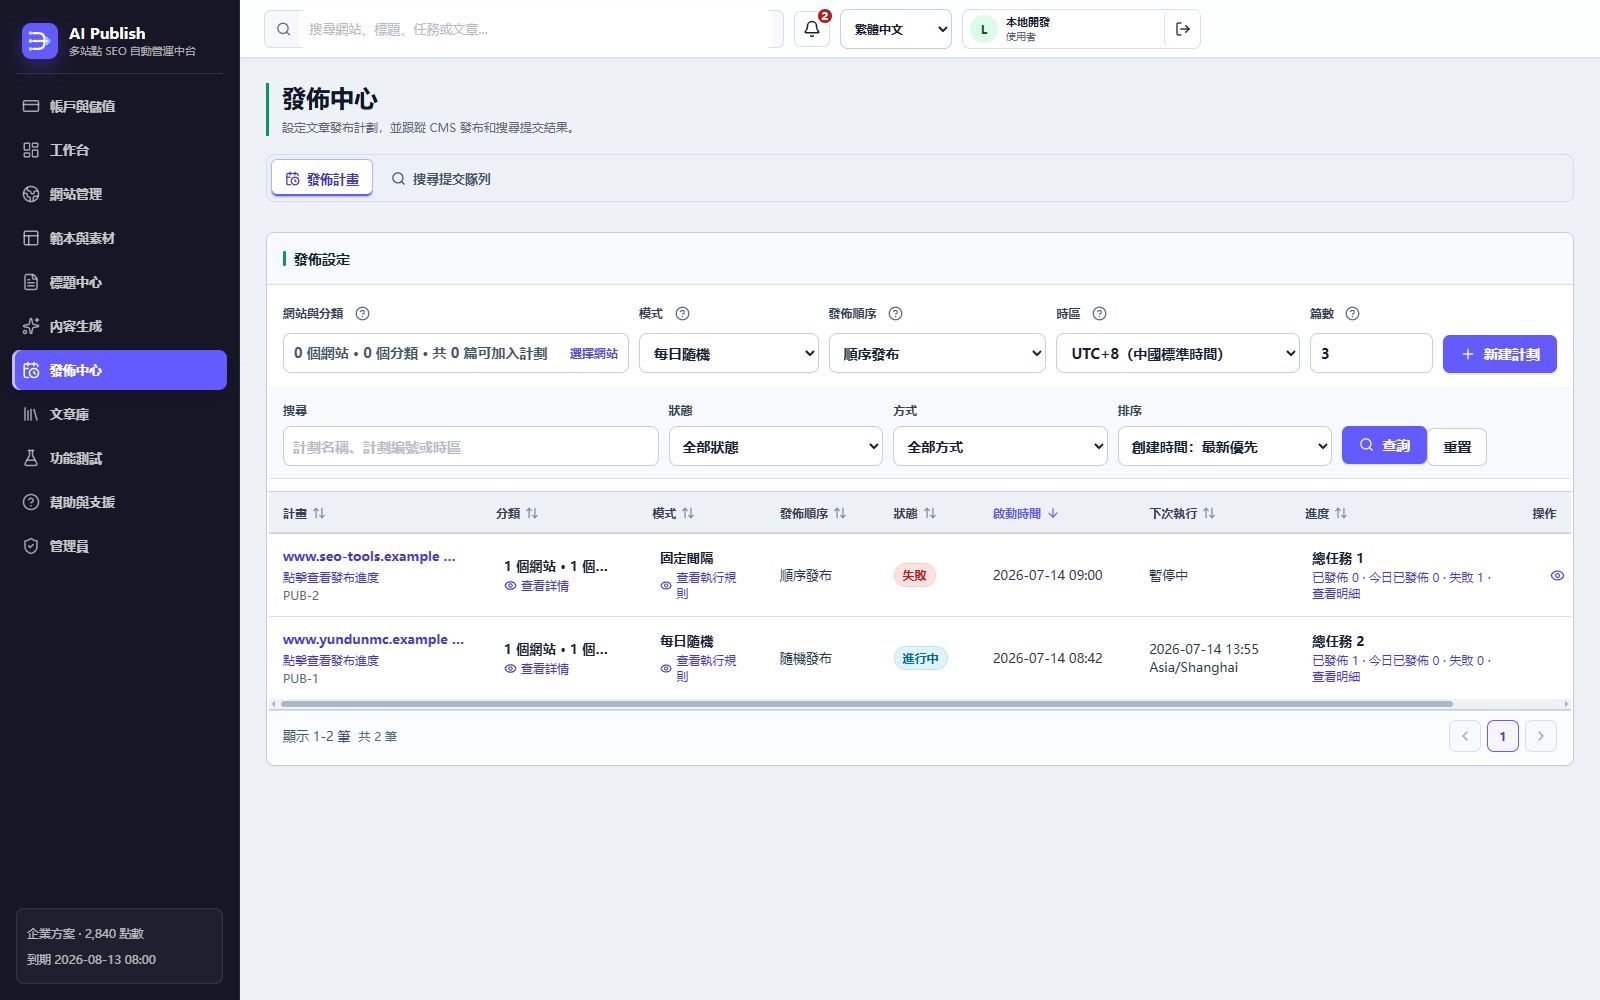Open 標題中心 in sidebar
The image size is (1600, 1000).
pos(120,282)
